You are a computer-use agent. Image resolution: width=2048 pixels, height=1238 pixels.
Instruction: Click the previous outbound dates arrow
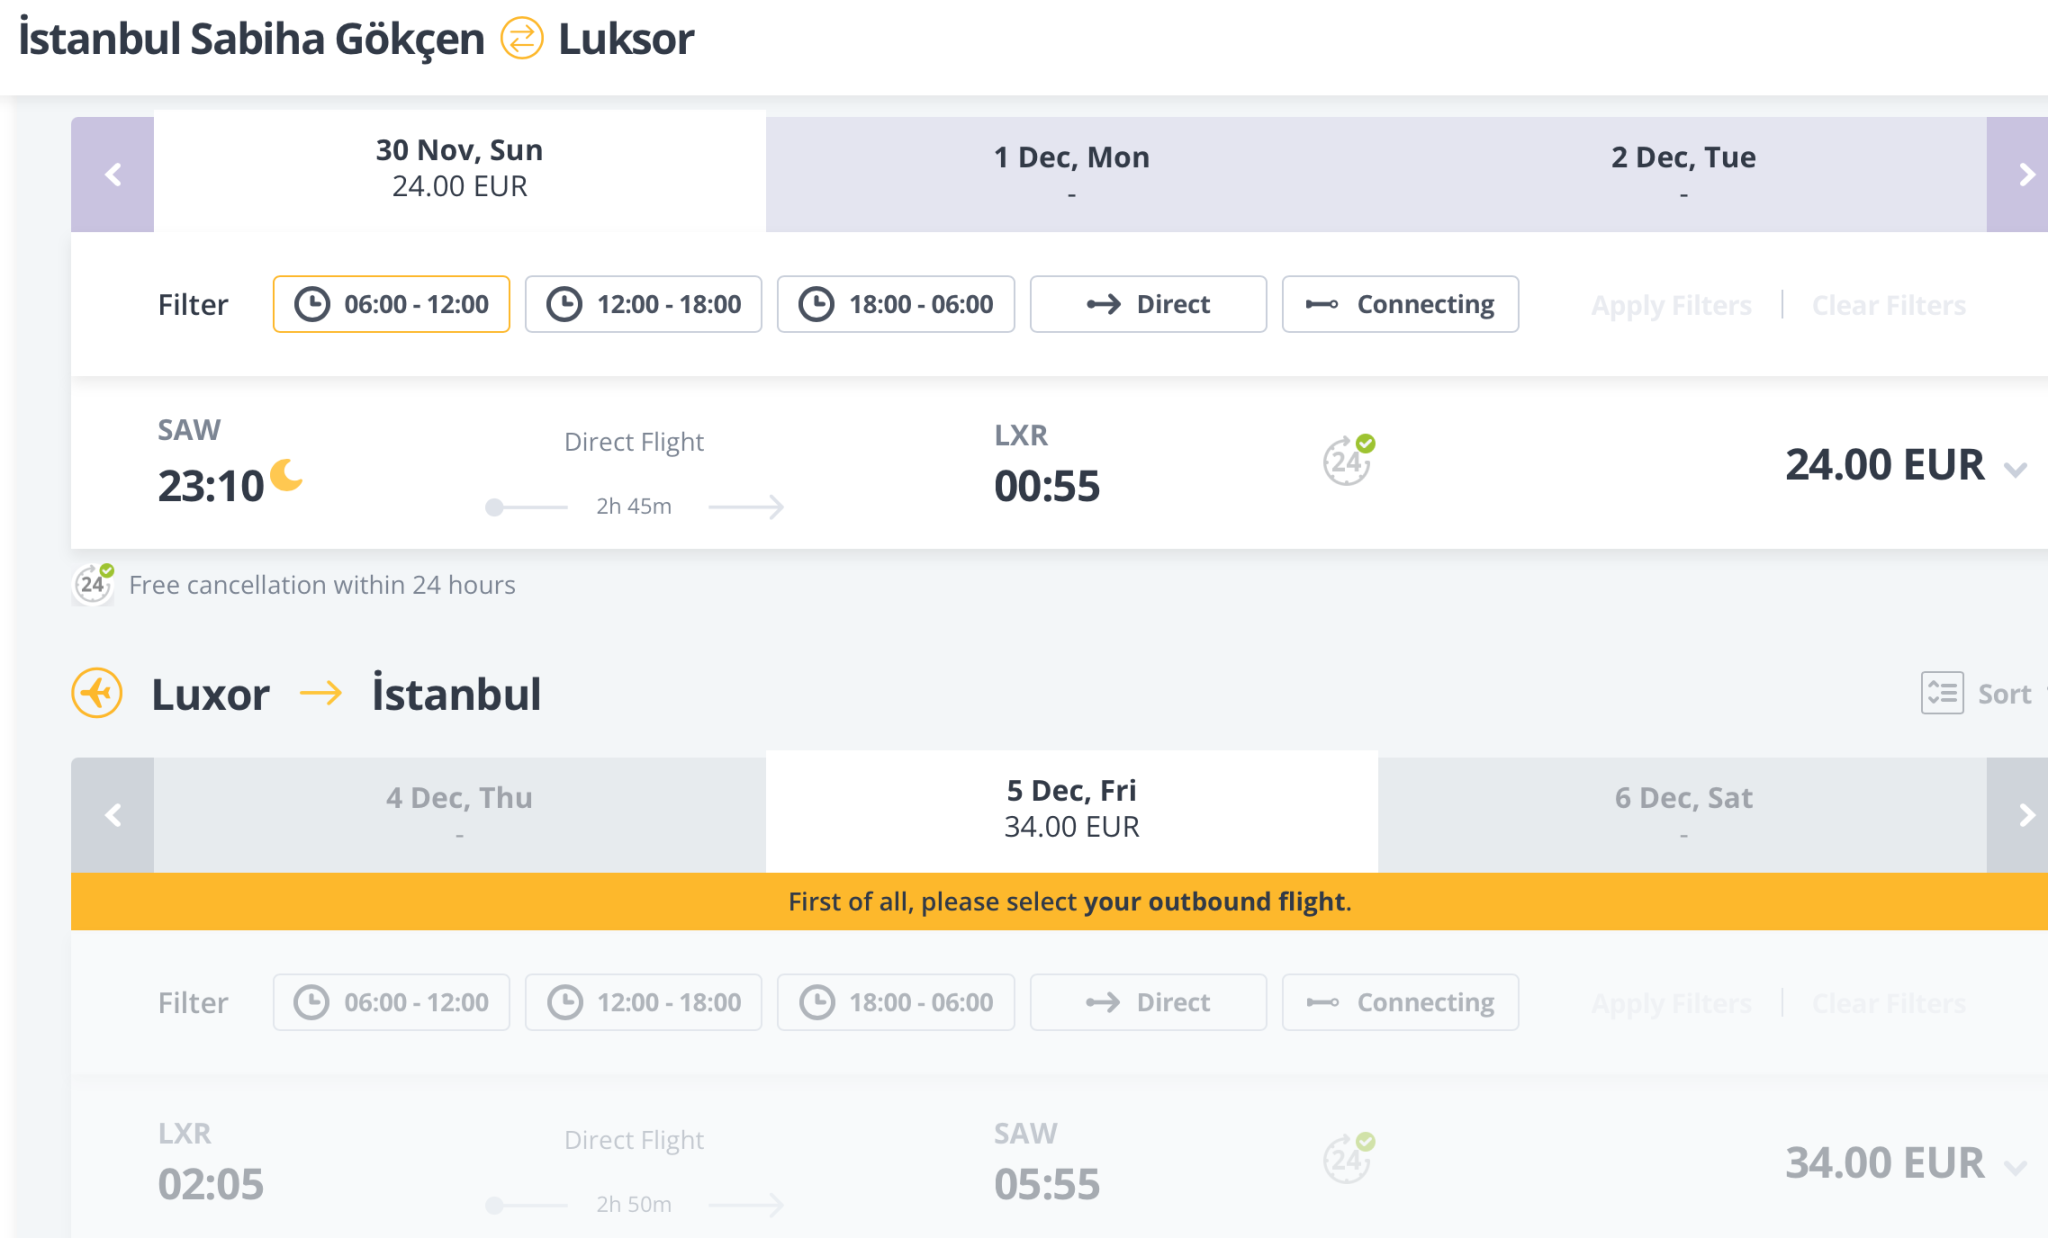113,175
